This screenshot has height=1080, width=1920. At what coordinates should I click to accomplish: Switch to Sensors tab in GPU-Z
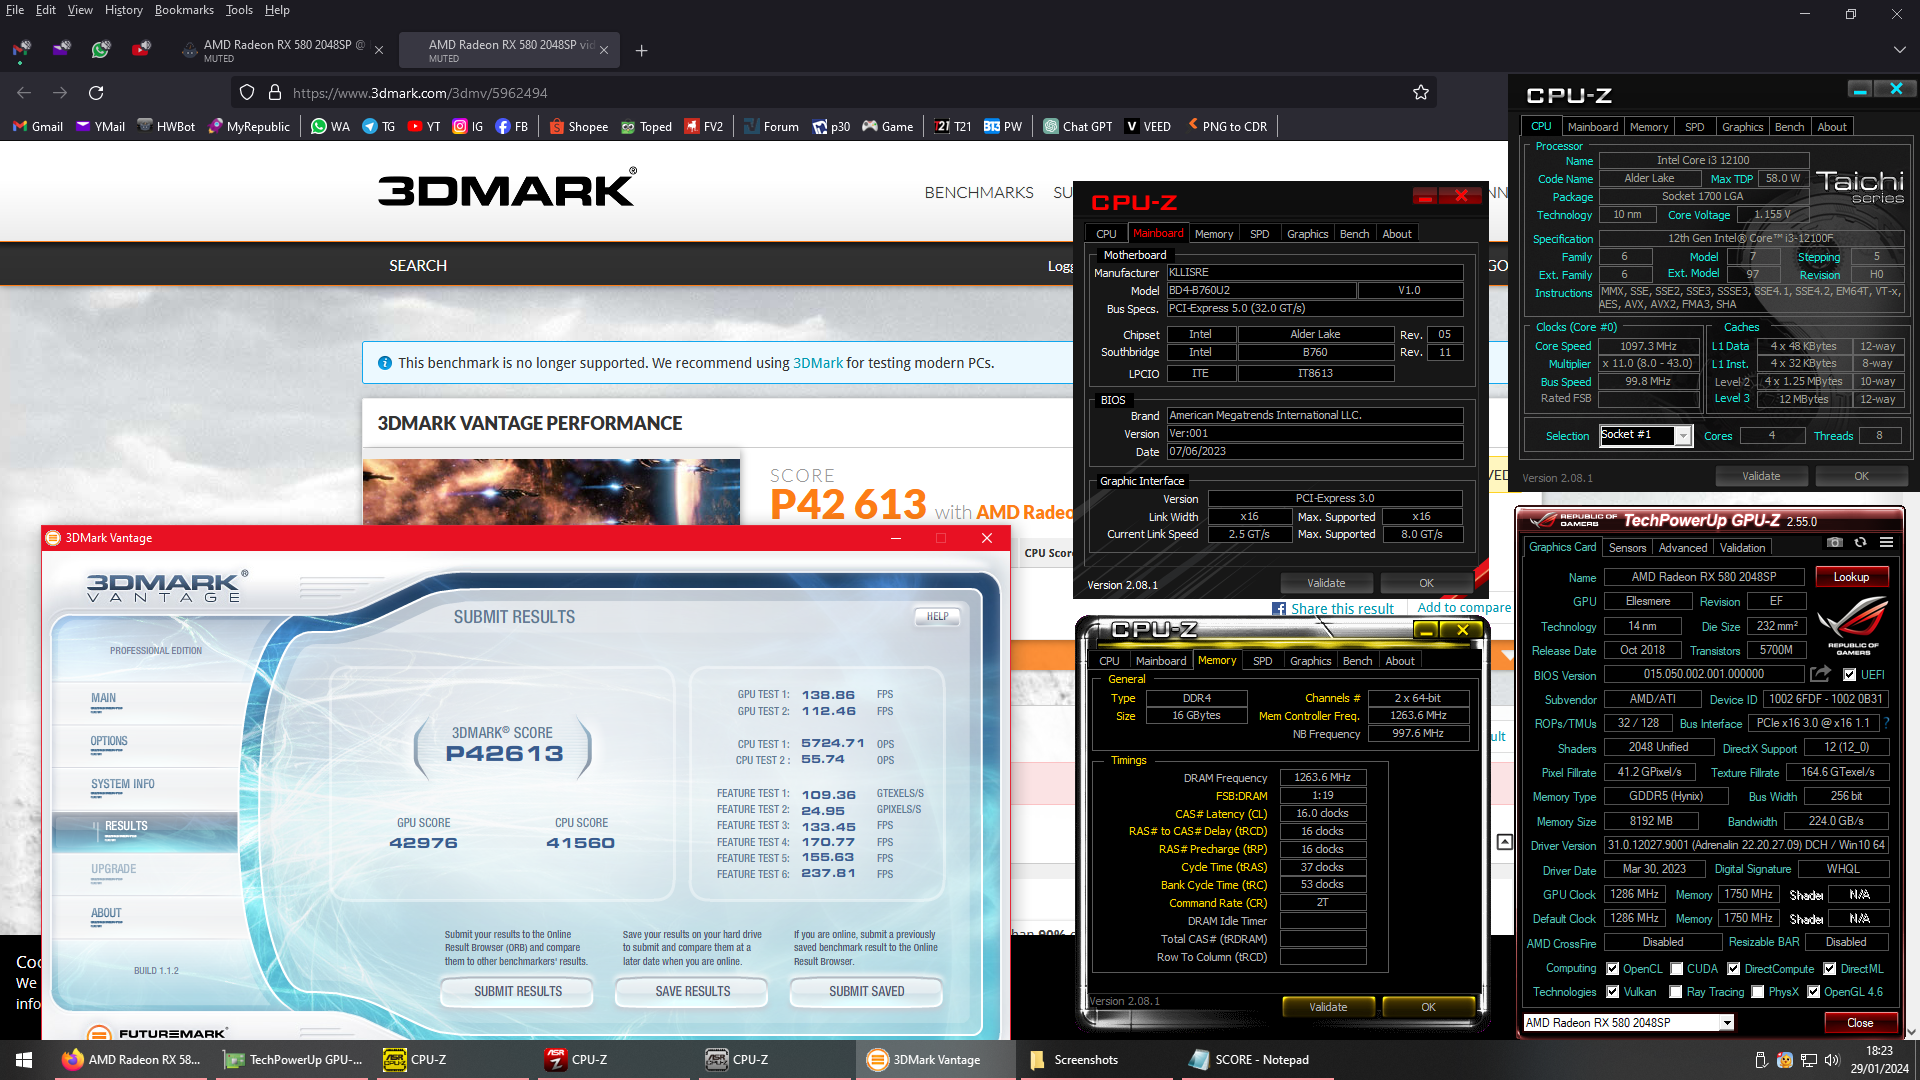pyautogui.click(x=1627, y=548)
